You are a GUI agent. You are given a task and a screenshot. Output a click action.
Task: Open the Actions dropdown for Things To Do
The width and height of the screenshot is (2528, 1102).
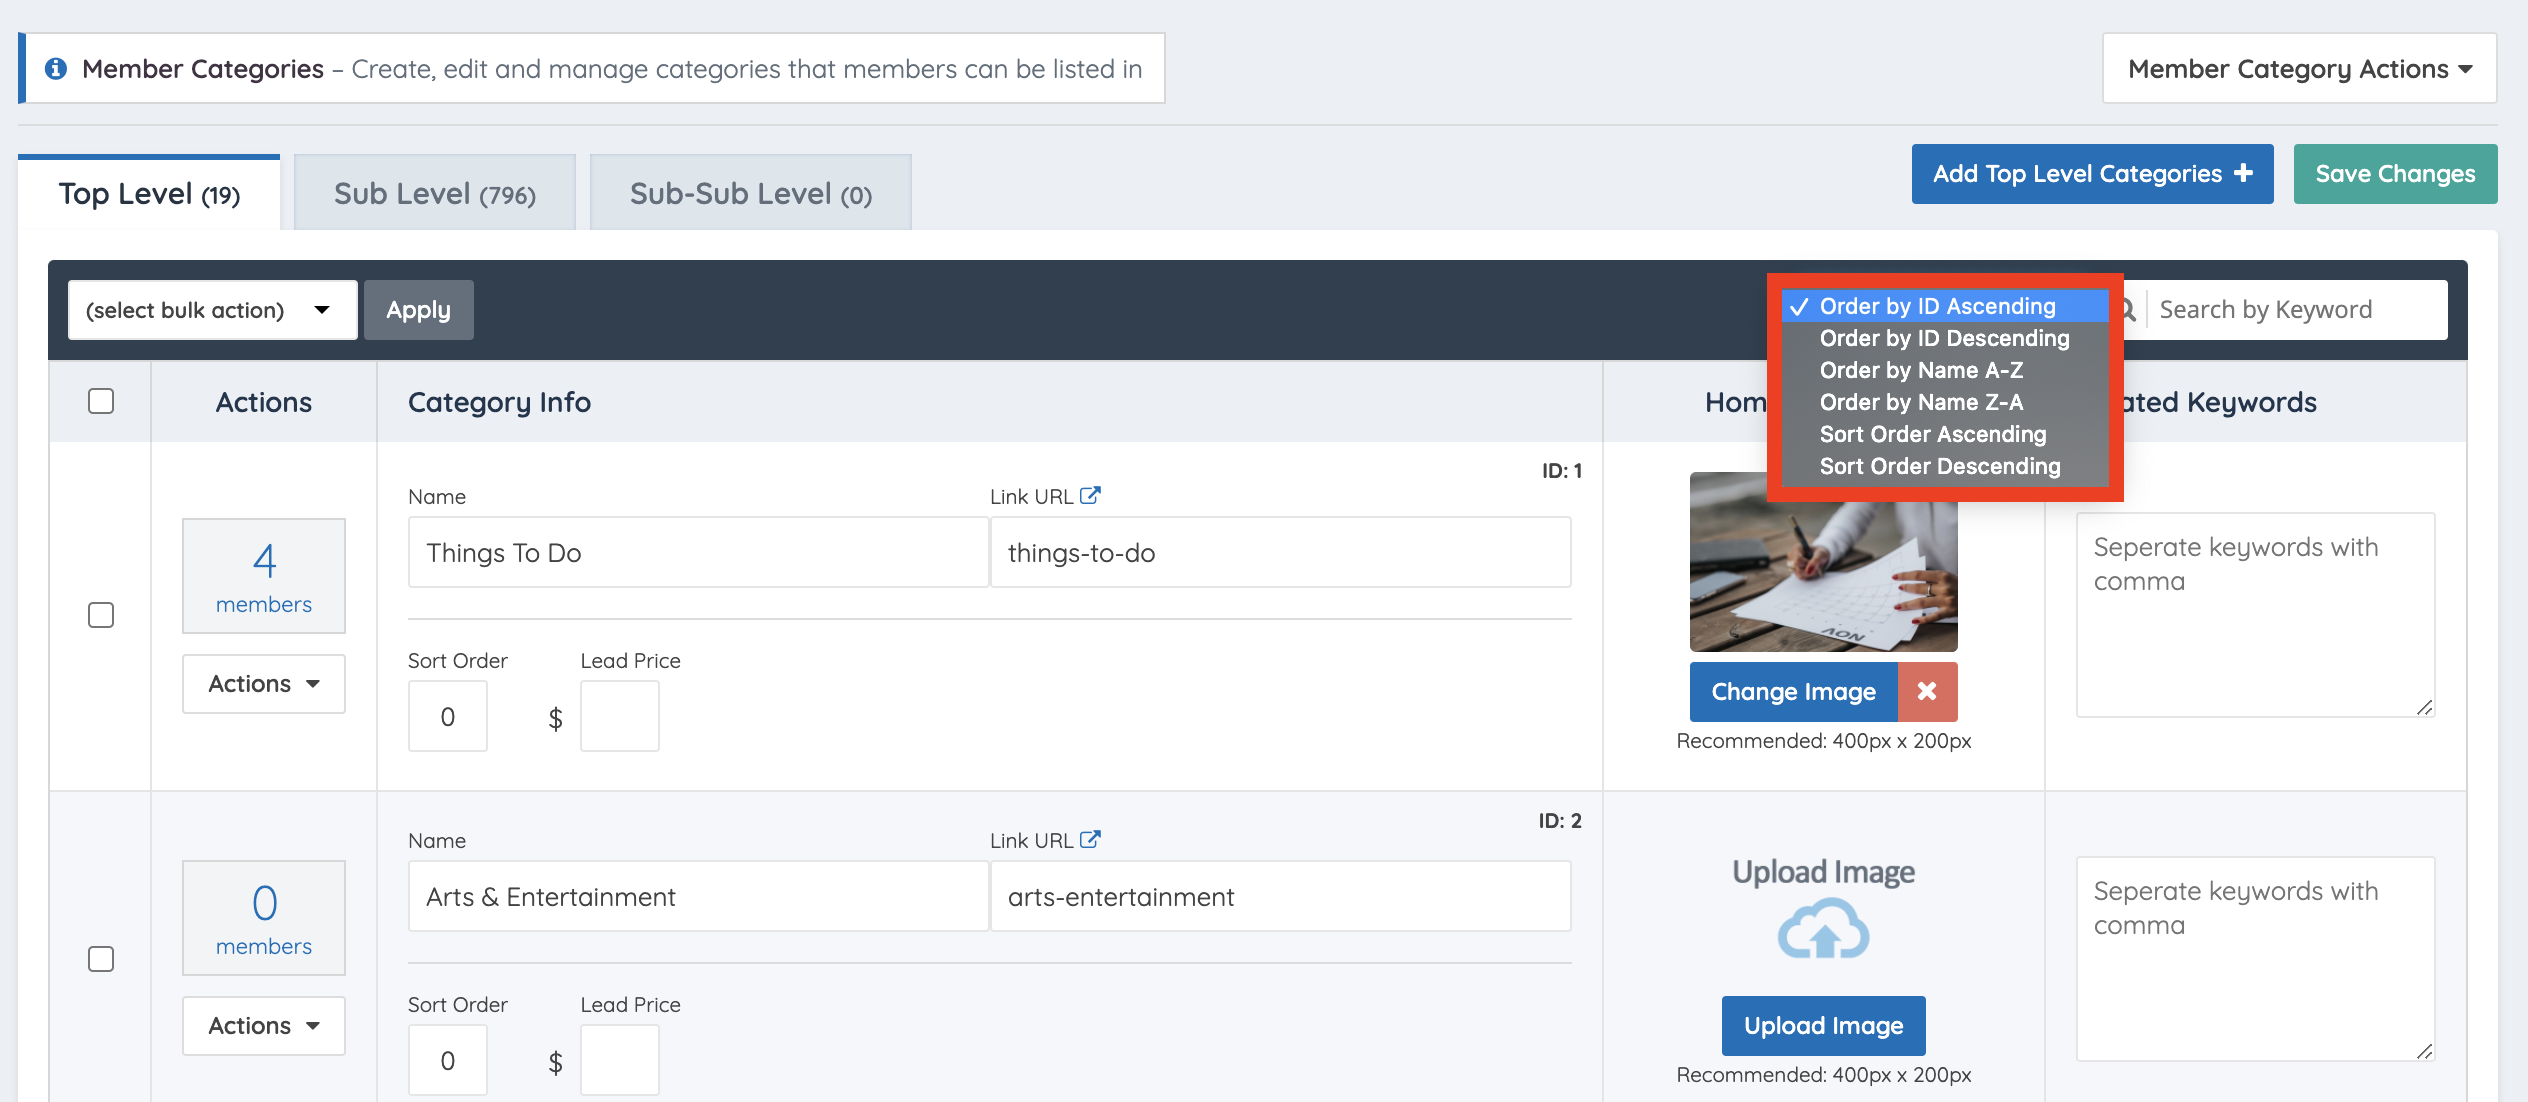click(263, 683)
